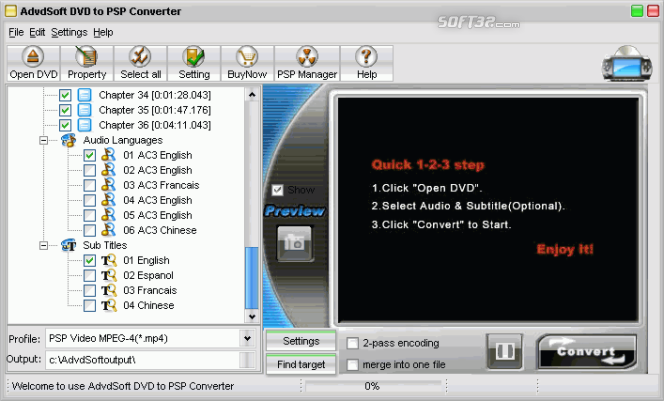Click the Find target button

click(301, 365)
